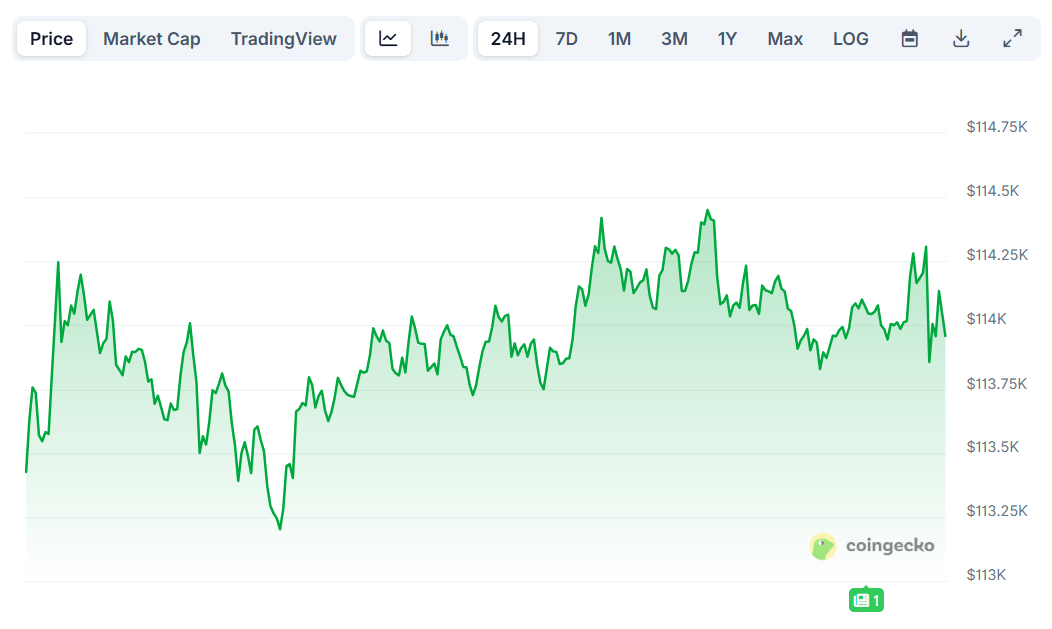The width and height of the screenshot is (1052, 629).
Task: Click the CoinGecko watermark on the chart
Action: click(888, 546)
